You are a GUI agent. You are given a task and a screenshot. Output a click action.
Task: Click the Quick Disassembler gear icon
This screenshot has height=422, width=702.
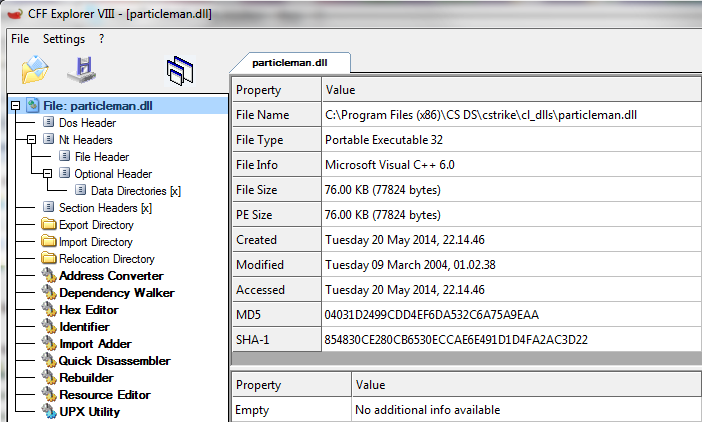49,360
